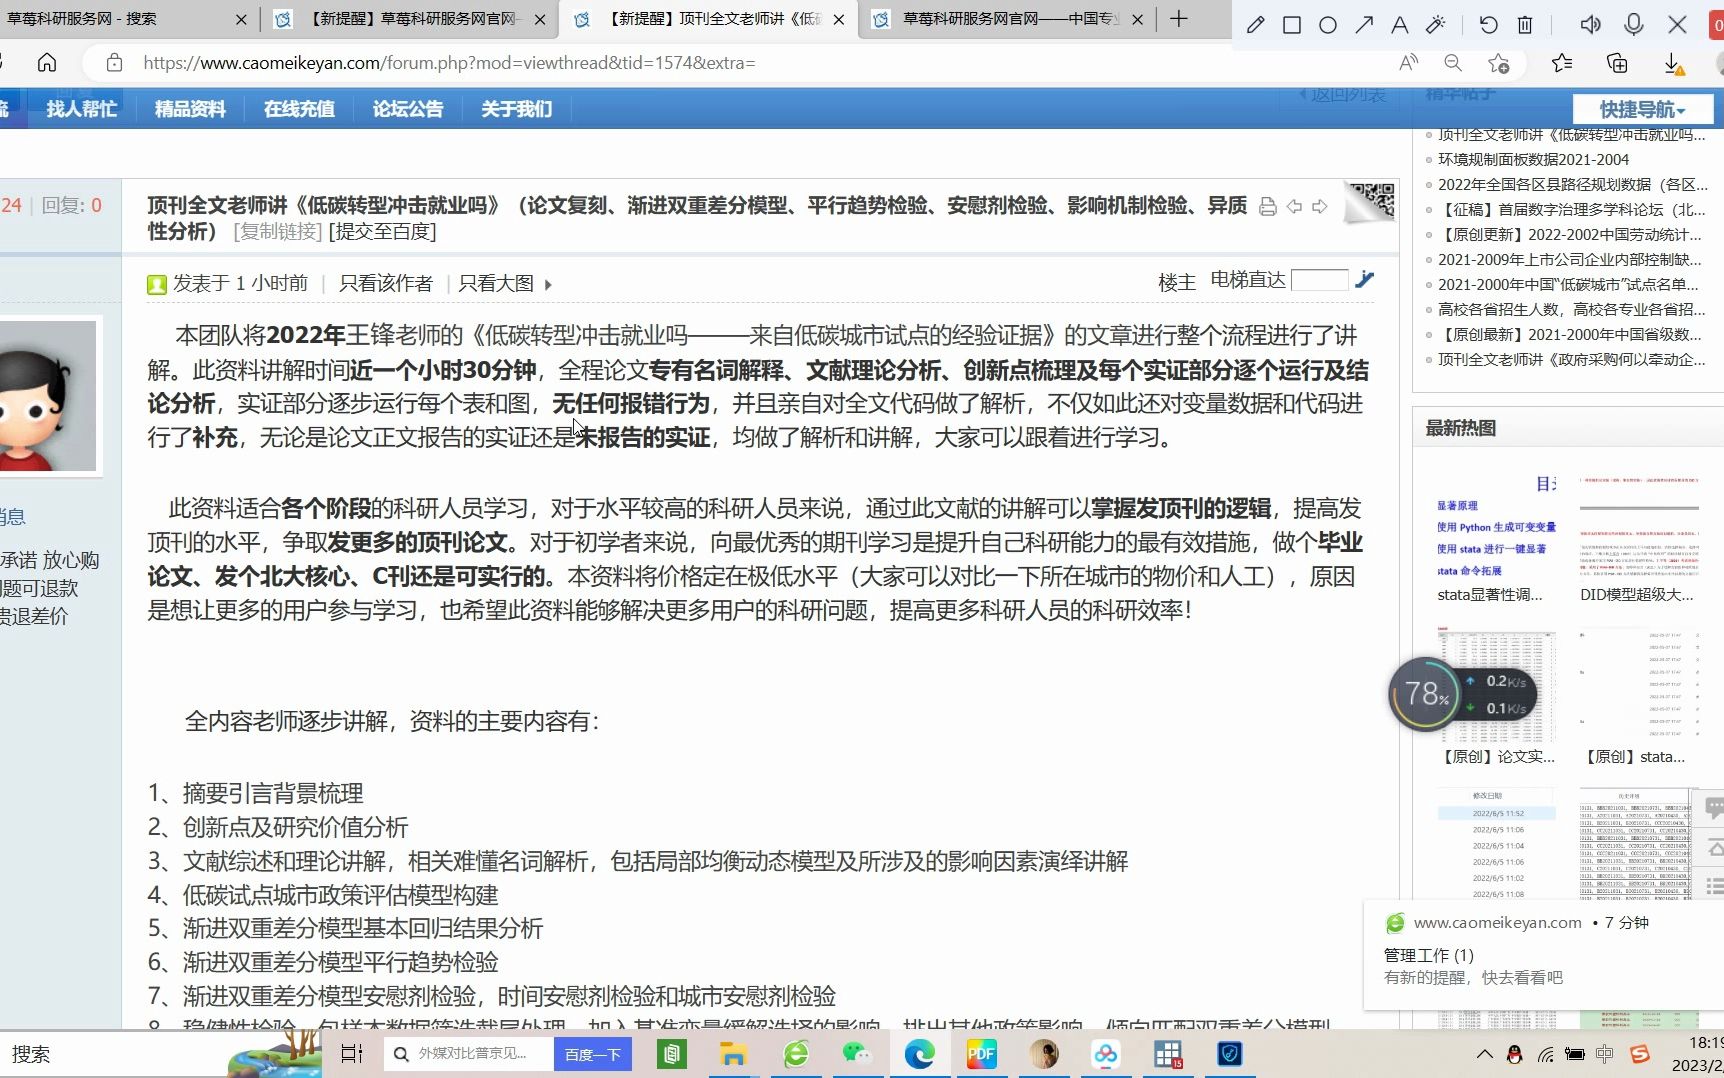Undo the last annotation

pyautogui.click(x=1488, y=25)
